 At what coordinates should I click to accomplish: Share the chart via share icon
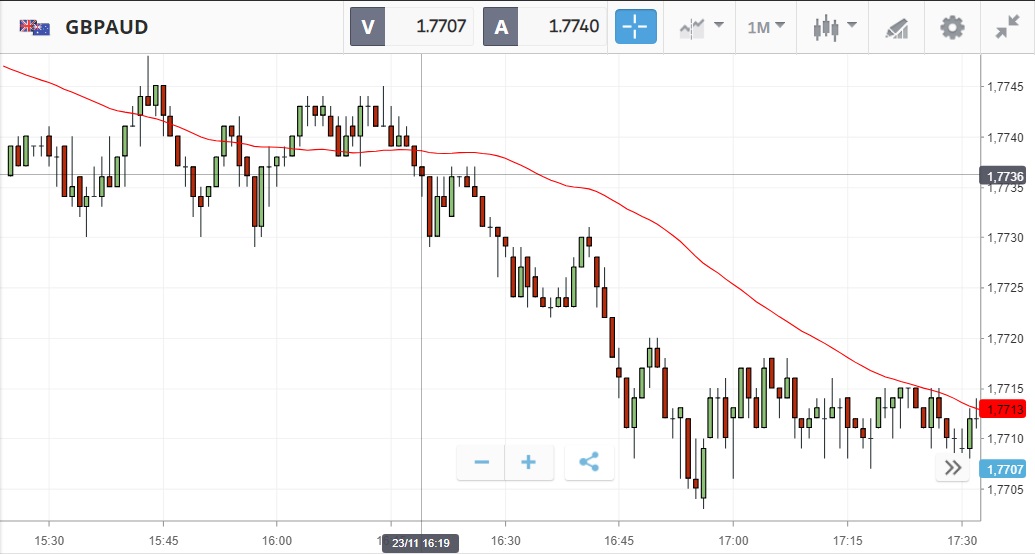point(589,462)
